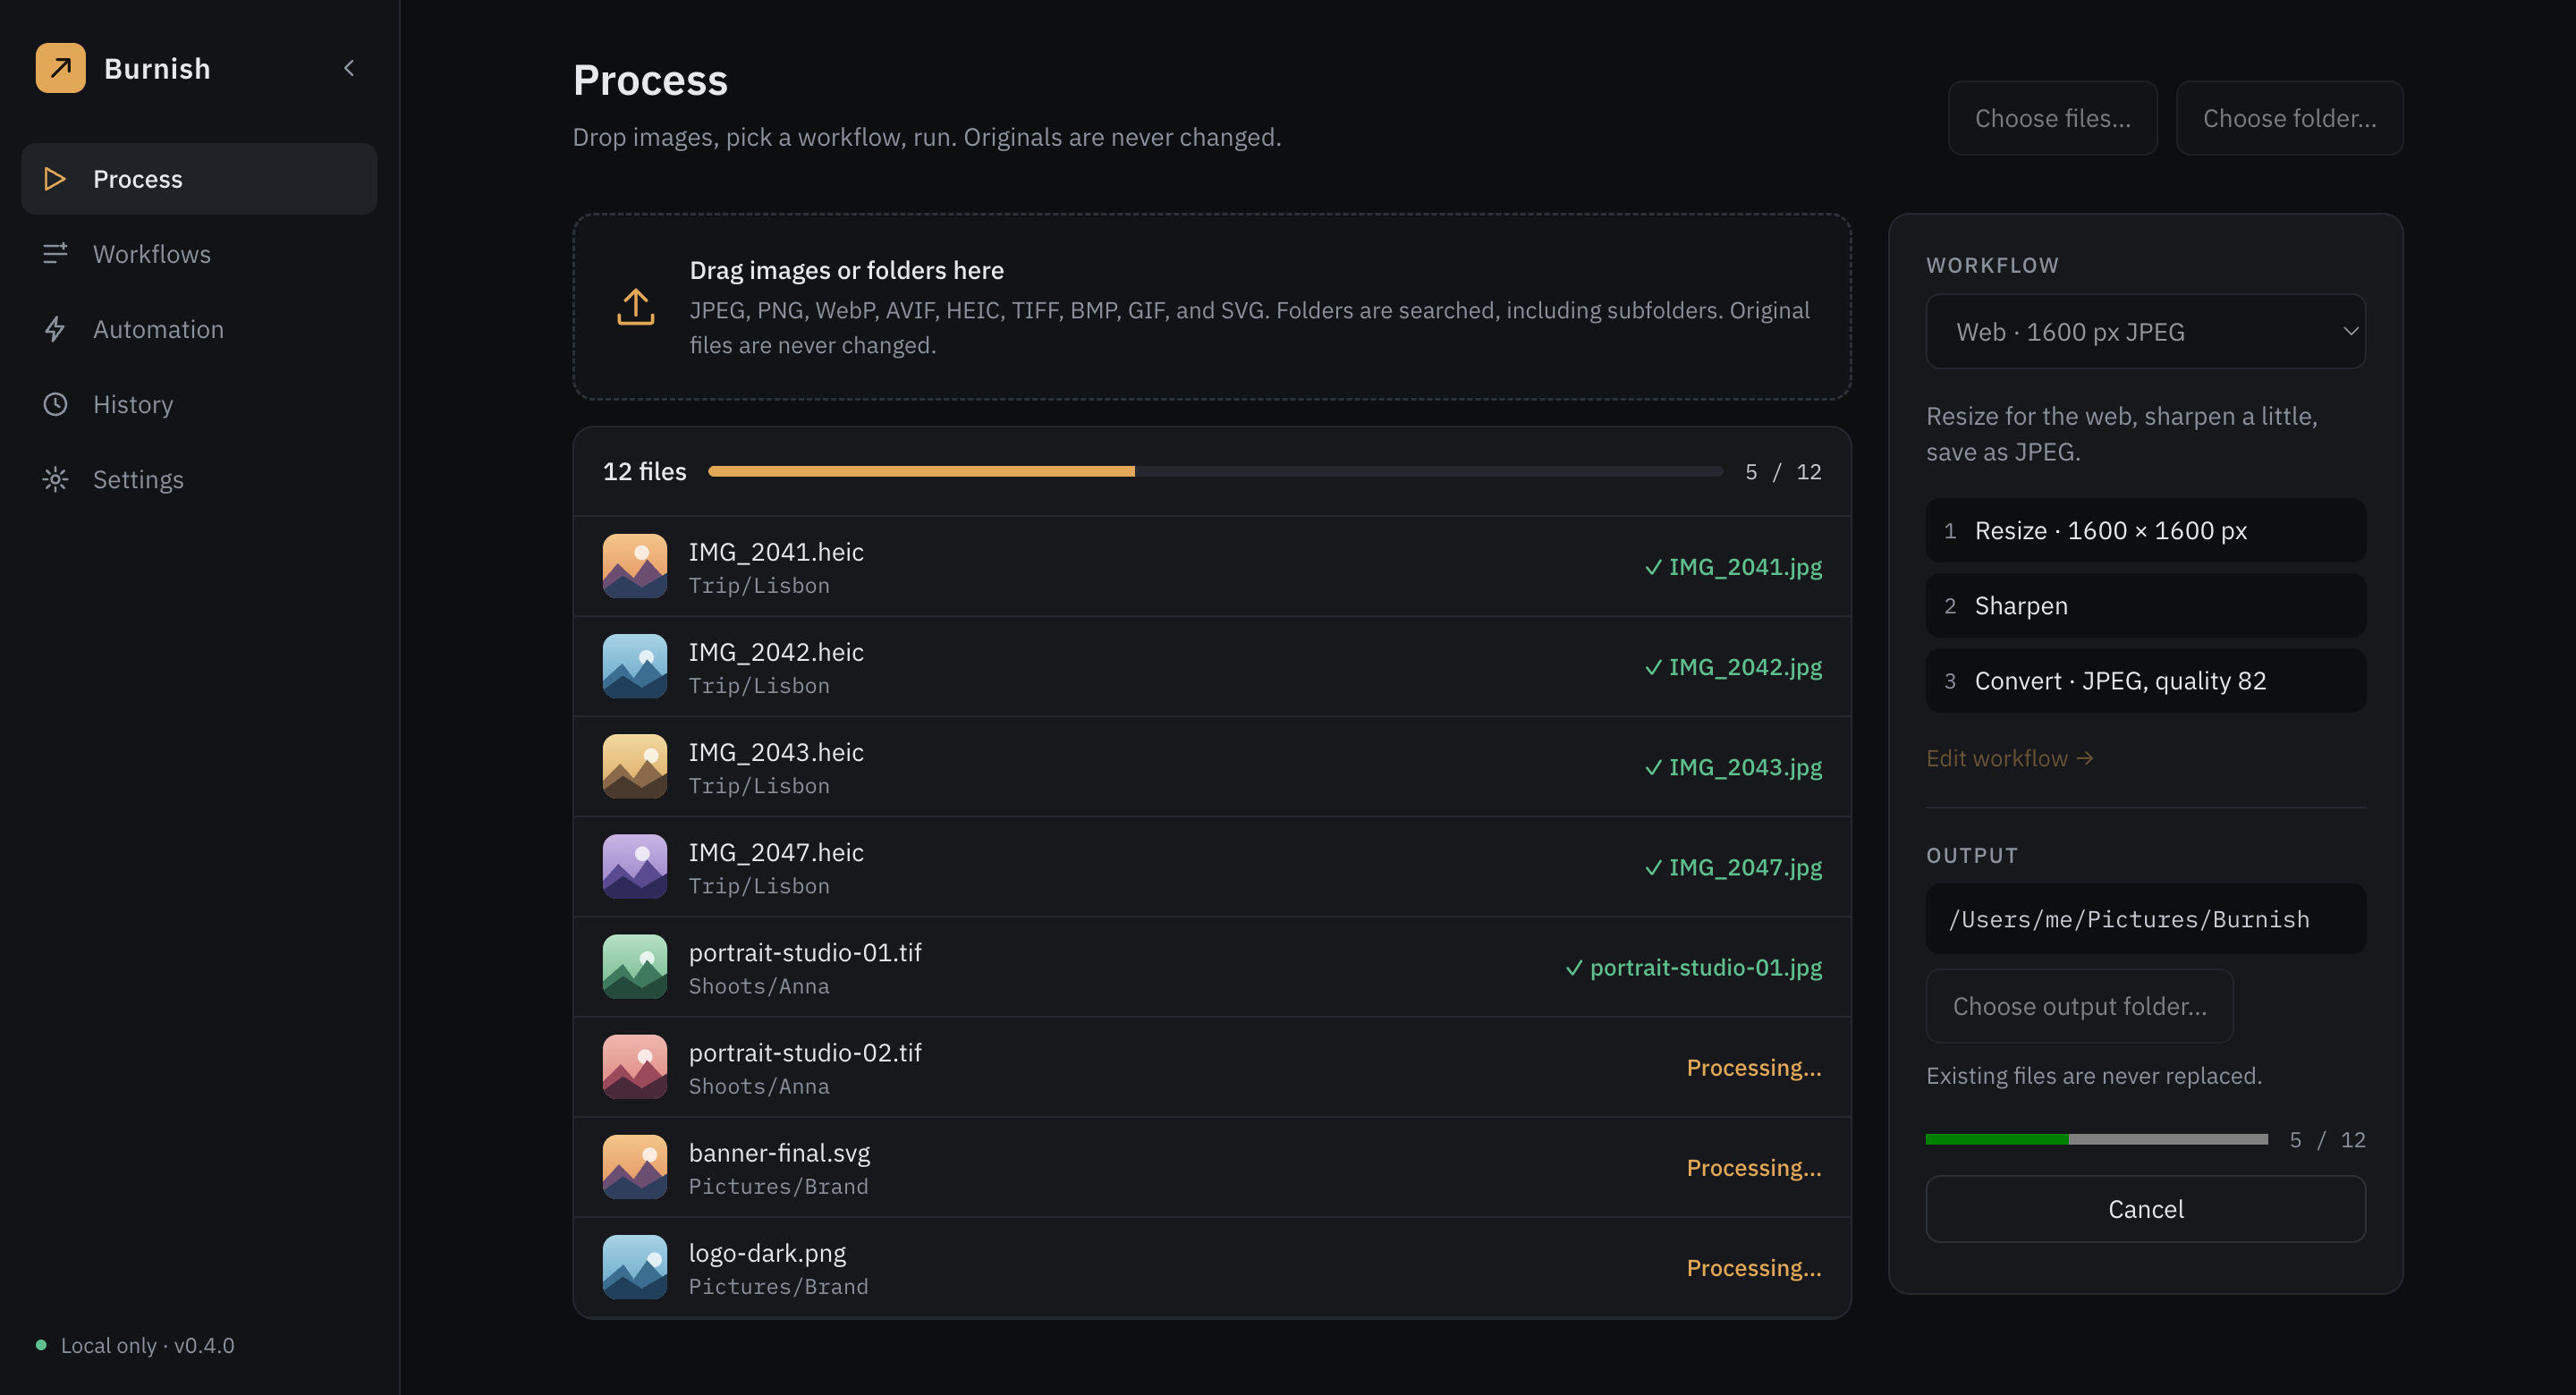Click the Settings gear icon
The height and width of the screenshot is (1395, 2576).
tap(55, 479)
